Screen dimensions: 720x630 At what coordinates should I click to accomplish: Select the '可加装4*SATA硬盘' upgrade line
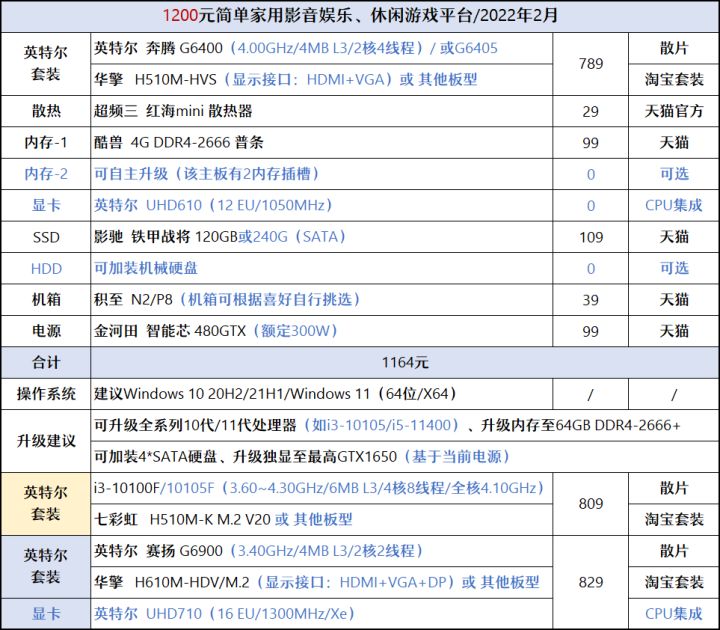click(405, 457)
